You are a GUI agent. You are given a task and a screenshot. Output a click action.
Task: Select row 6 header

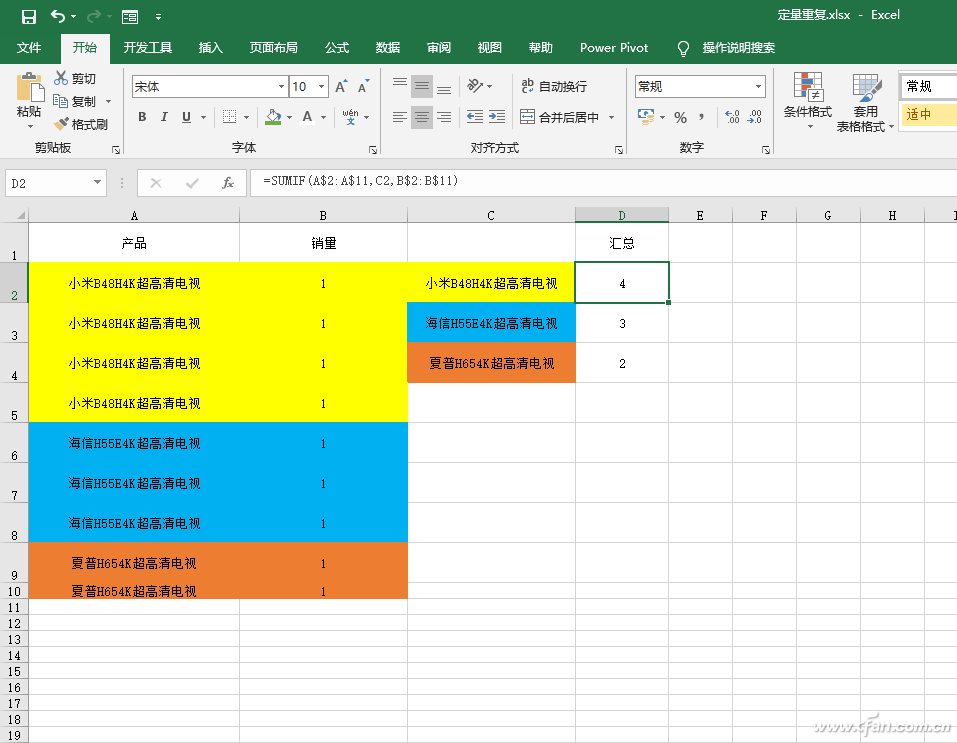[x=14, y=443]
